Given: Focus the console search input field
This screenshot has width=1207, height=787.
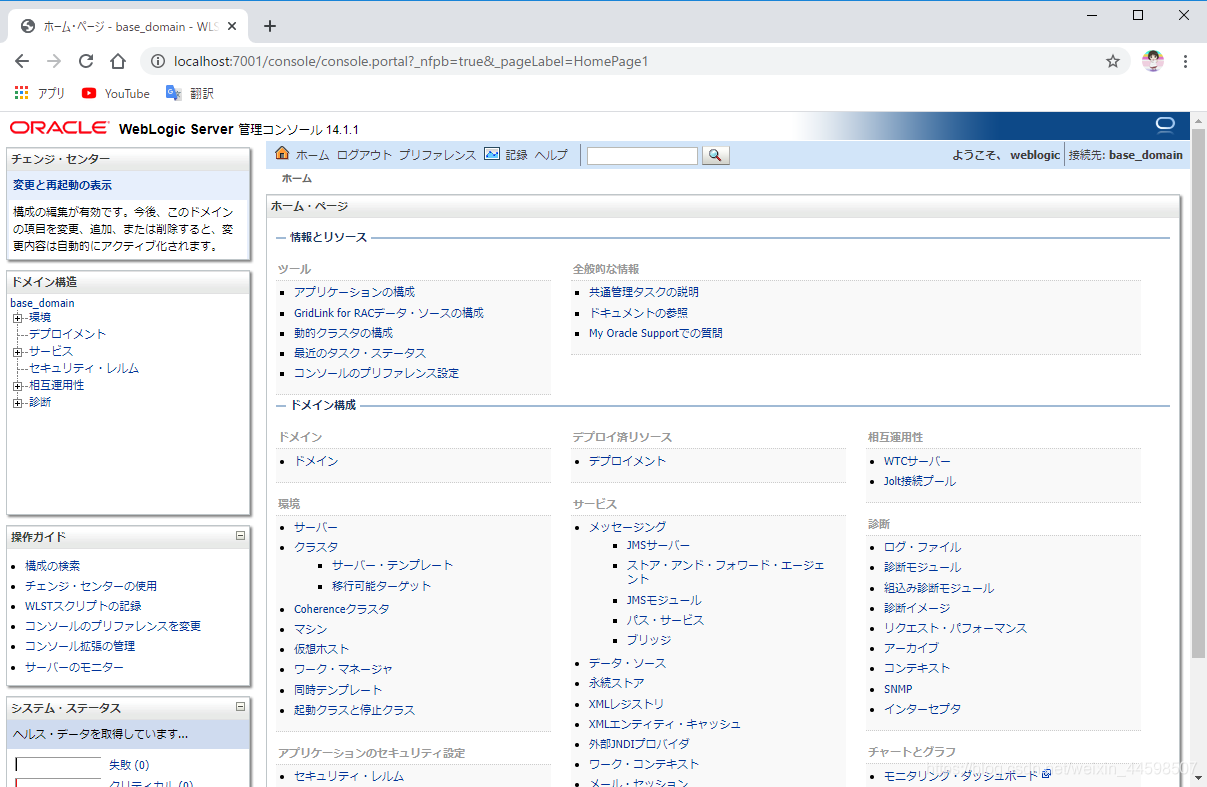Looking at the screenshot, I should coord(642,155).
